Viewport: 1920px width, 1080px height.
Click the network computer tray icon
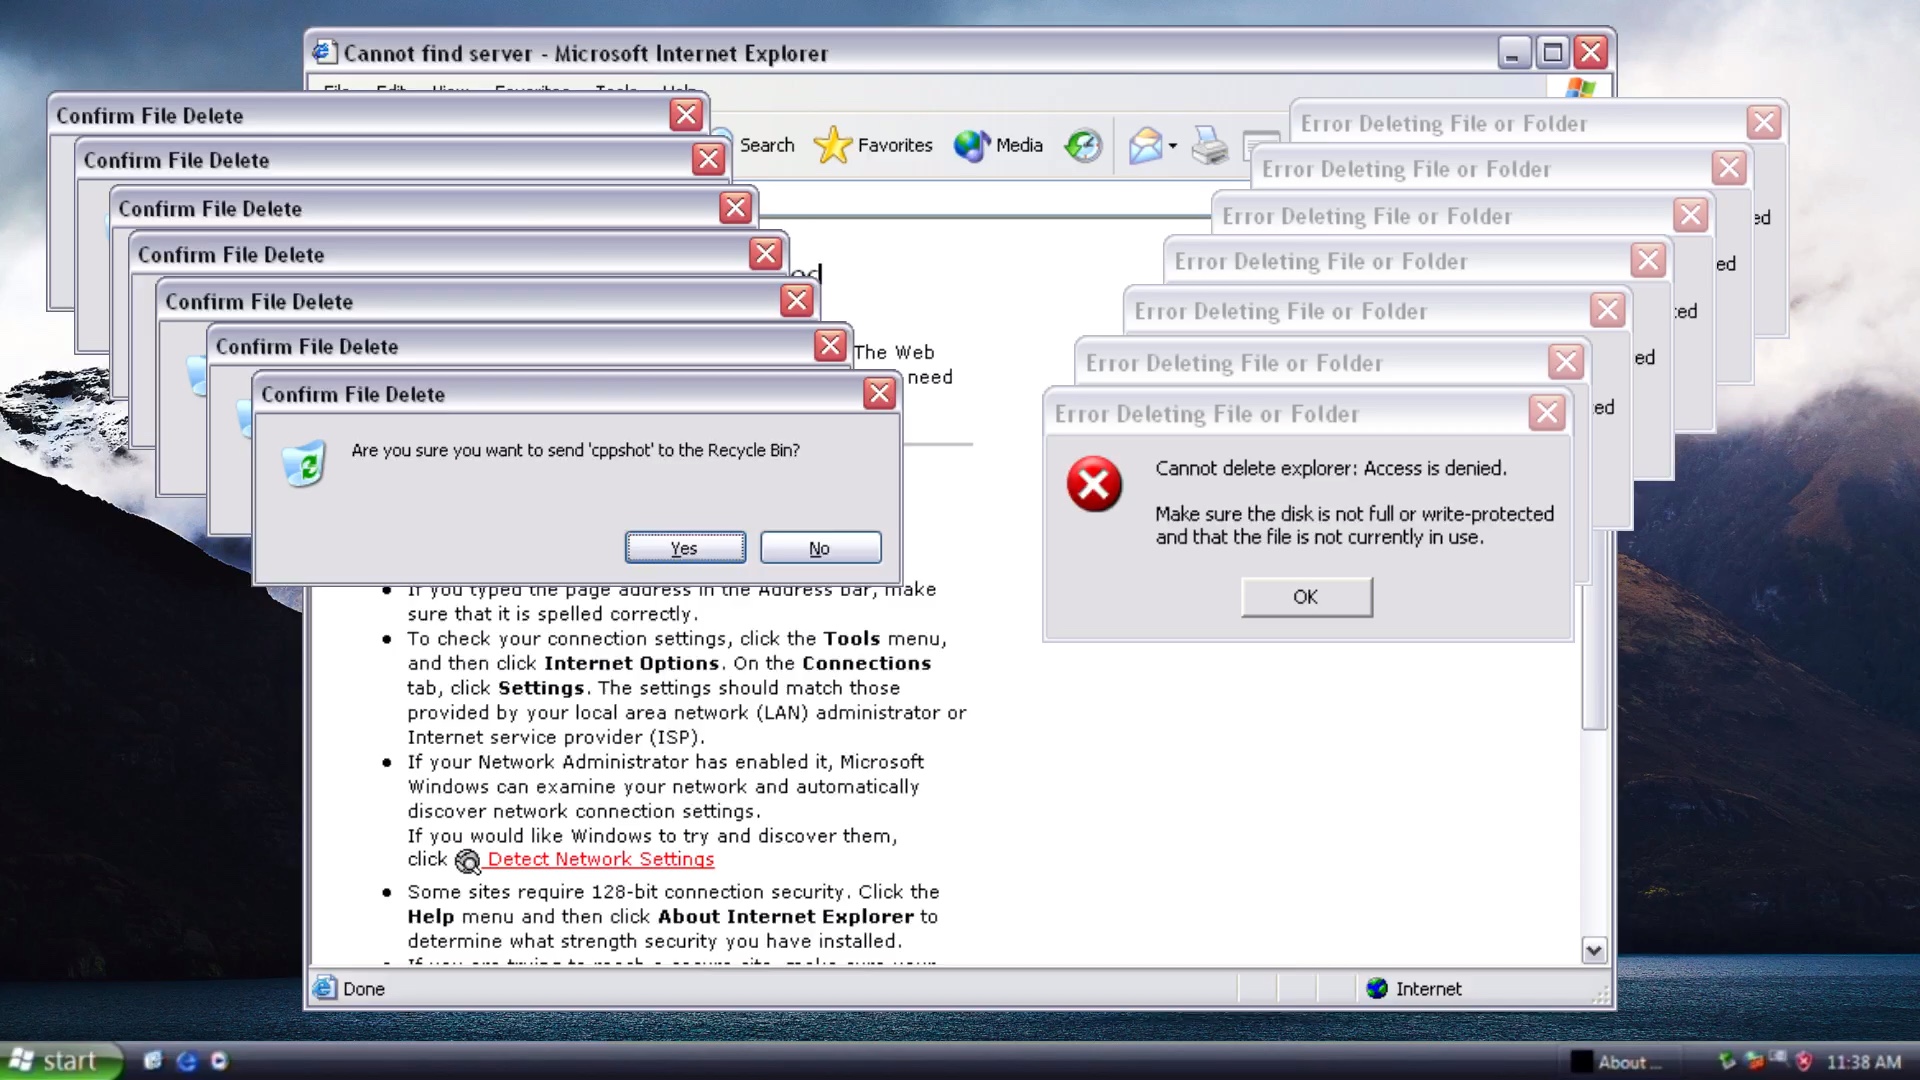[x=1778, y=1059]
